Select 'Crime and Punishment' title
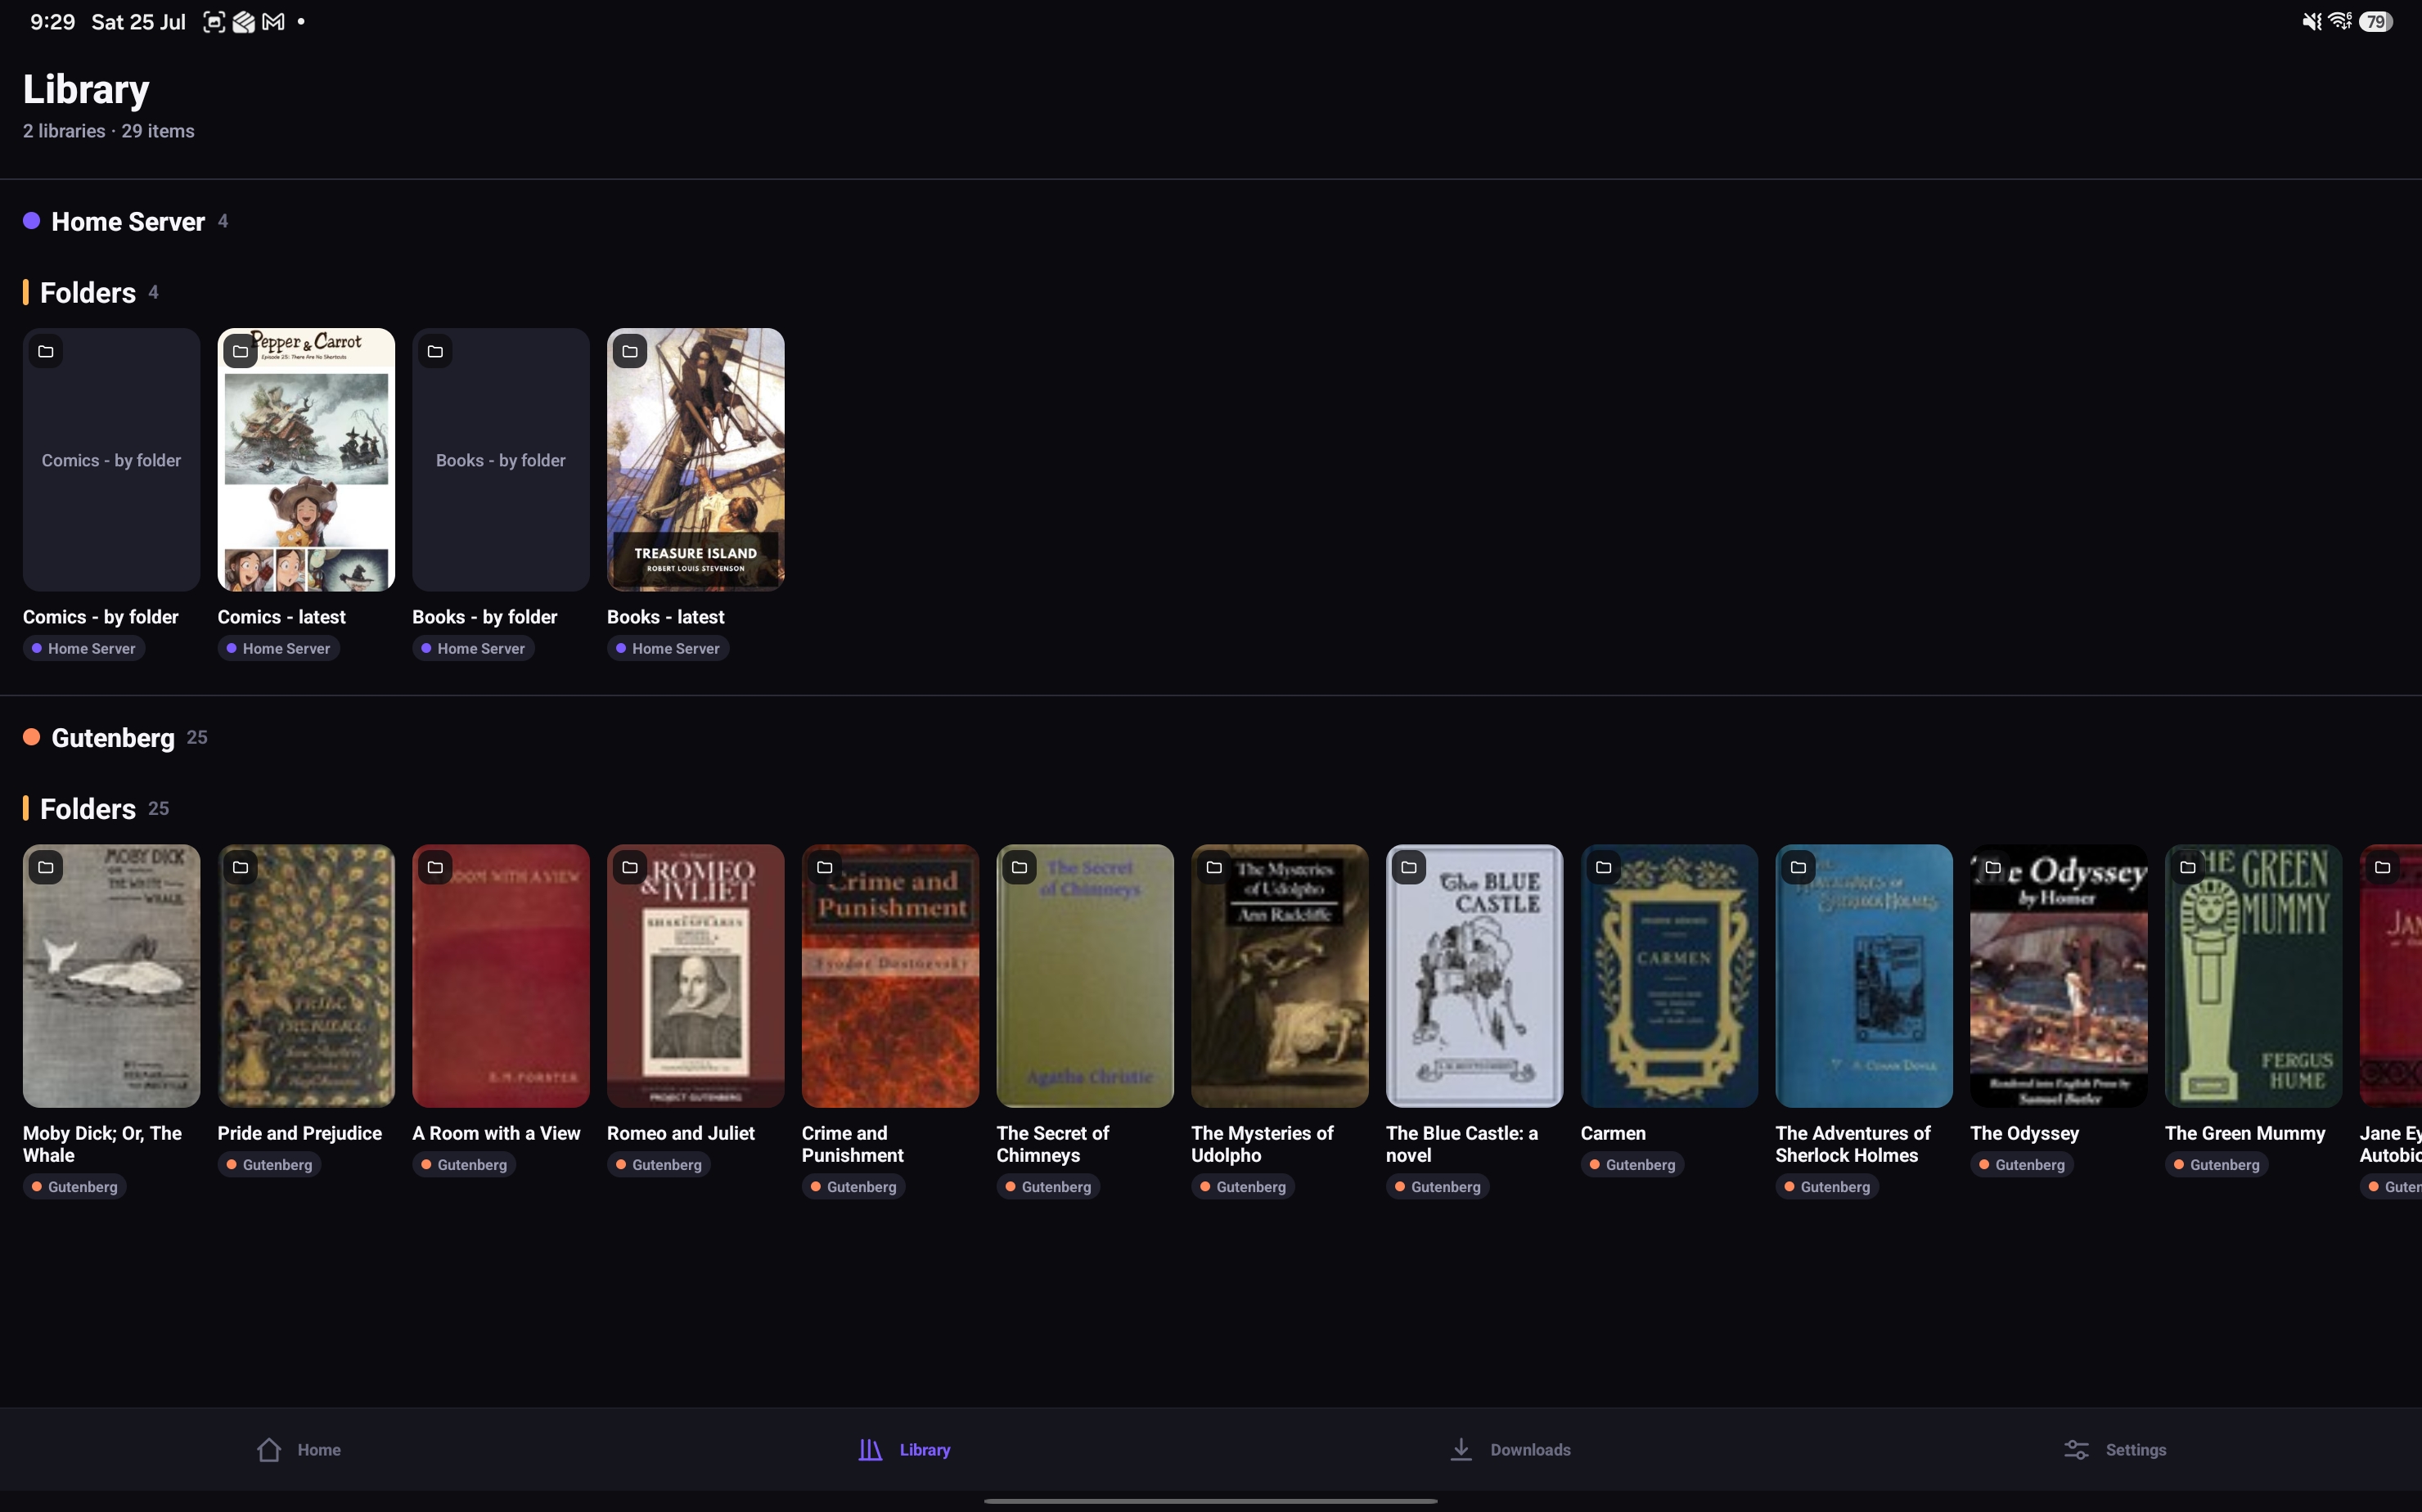 click(853, 1143)
